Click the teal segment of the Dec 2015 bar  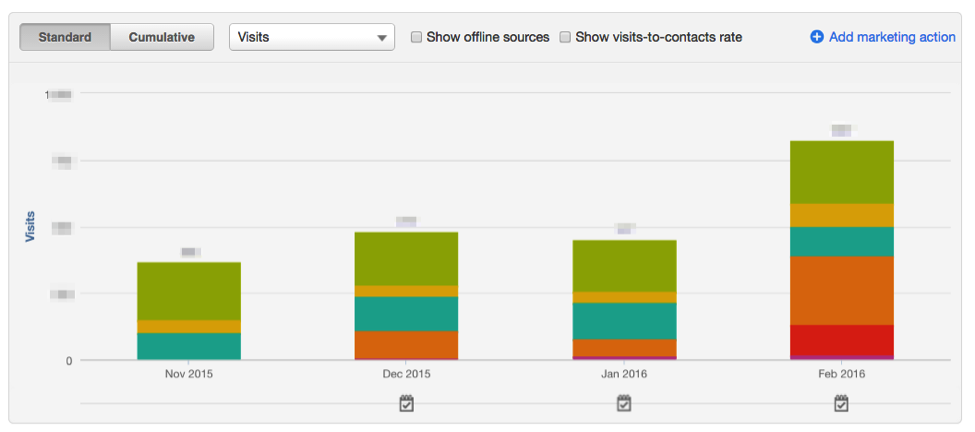point(406,314)
